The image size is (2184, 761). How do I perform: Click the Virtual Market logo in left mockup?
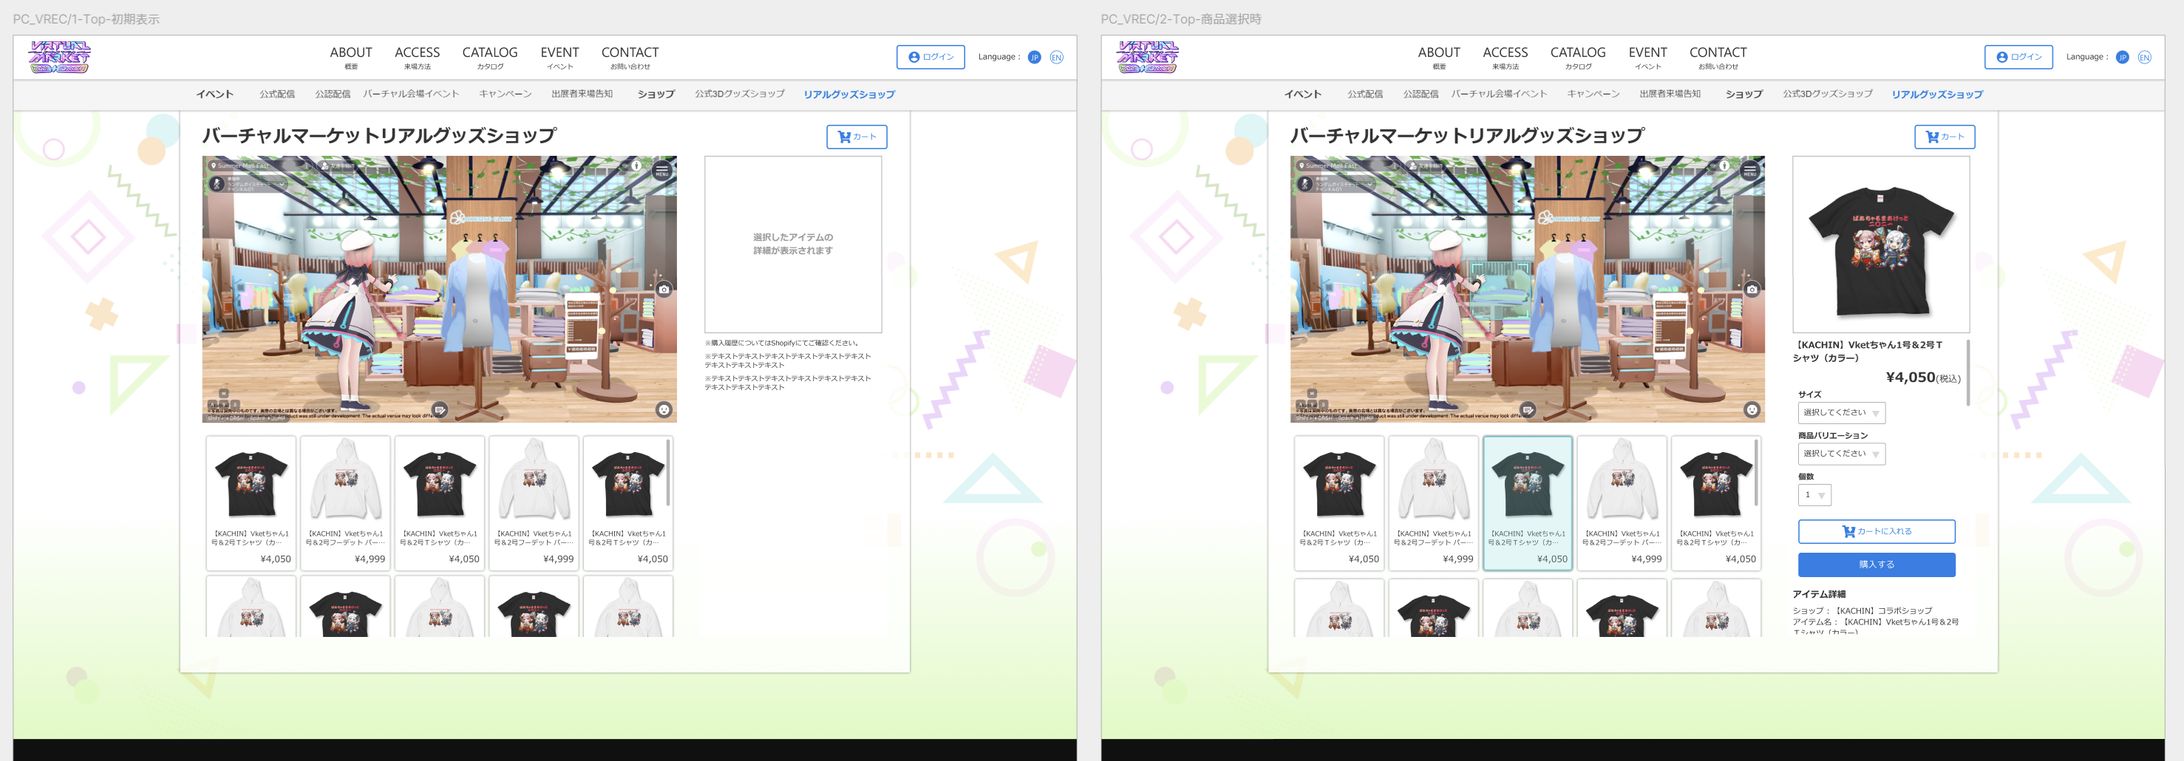click(60, 57)
